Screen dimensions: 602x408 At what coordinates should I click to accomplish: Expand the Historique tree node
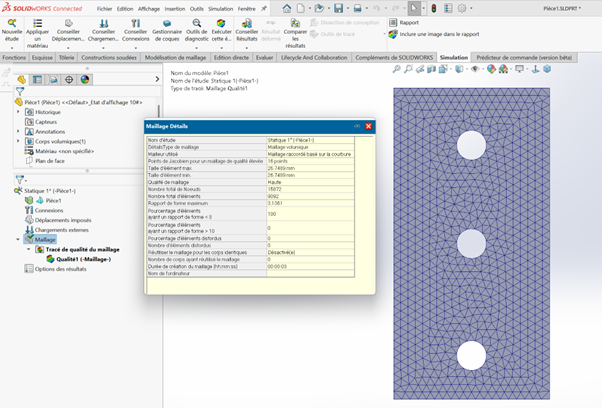18,112
